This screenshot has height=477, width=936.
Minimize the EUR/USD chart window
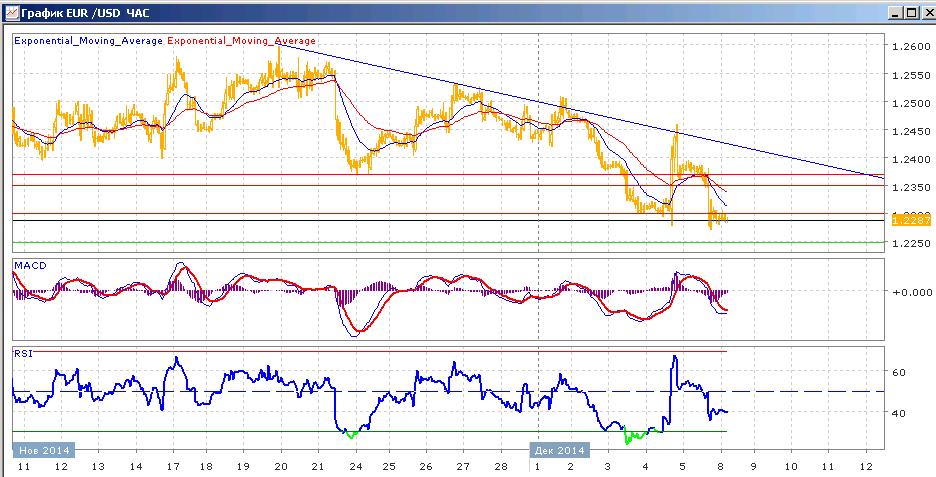(895, 13)
